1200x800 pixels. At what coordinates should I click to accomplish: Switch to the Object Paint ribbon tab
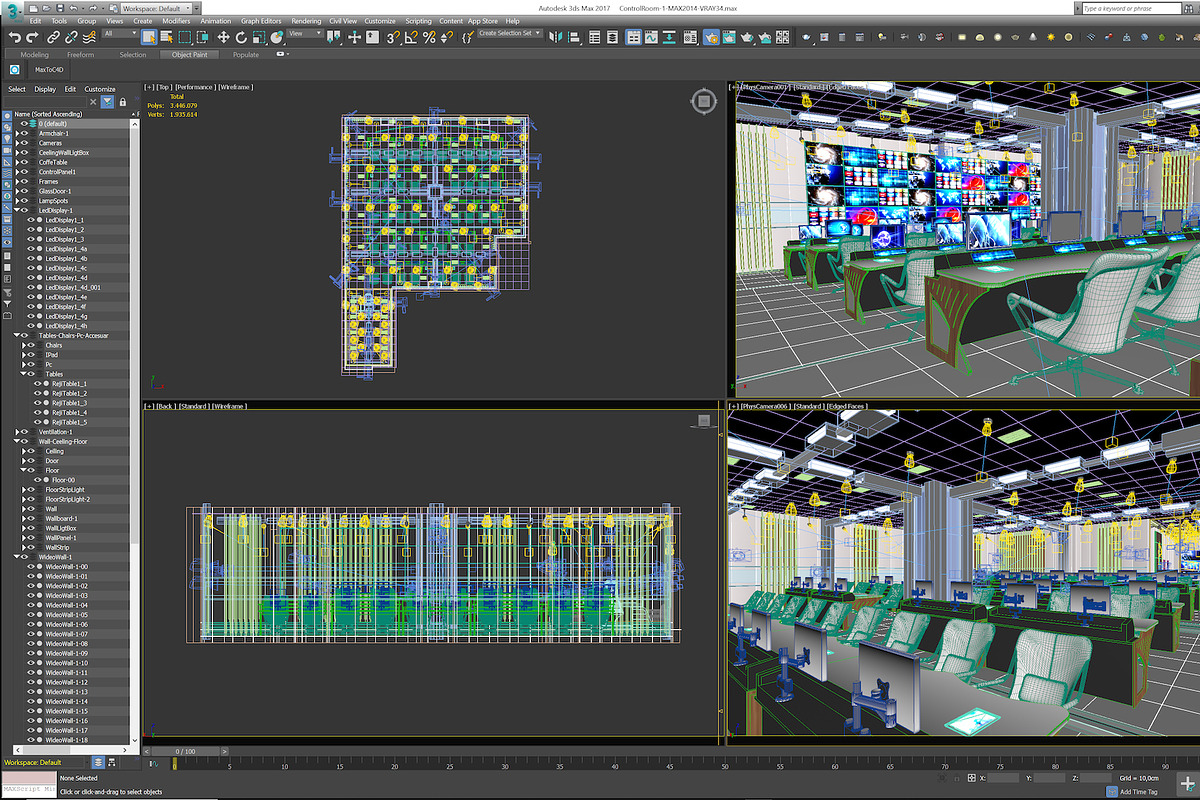click(189, 55)
